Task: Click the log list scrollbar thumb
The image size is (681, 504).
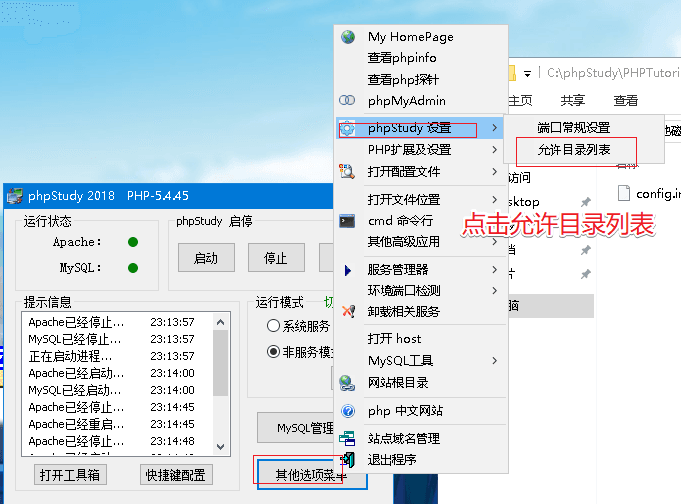Action: pyautogui.click(x=221, y=363)
